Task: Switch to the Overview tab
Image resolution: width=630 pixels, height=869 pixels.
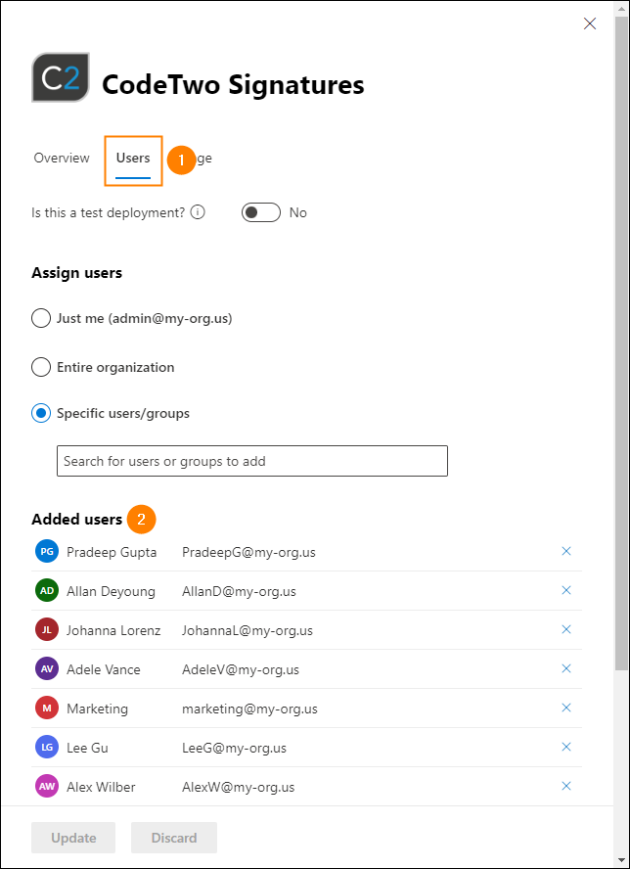Action: click(x=62, y=158)
